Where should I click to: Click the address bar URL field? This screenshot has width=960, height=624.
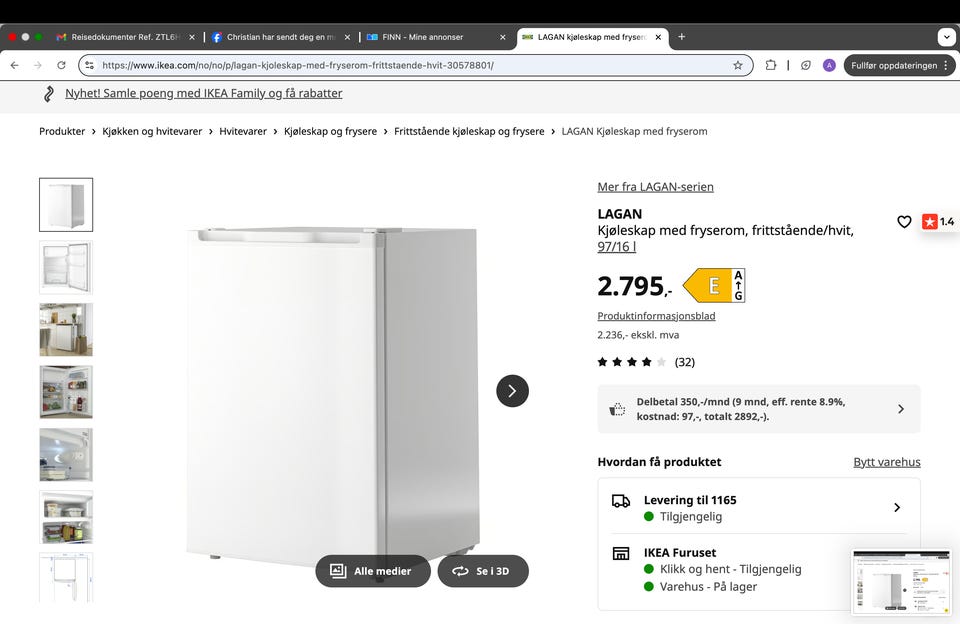click(415, 66)
